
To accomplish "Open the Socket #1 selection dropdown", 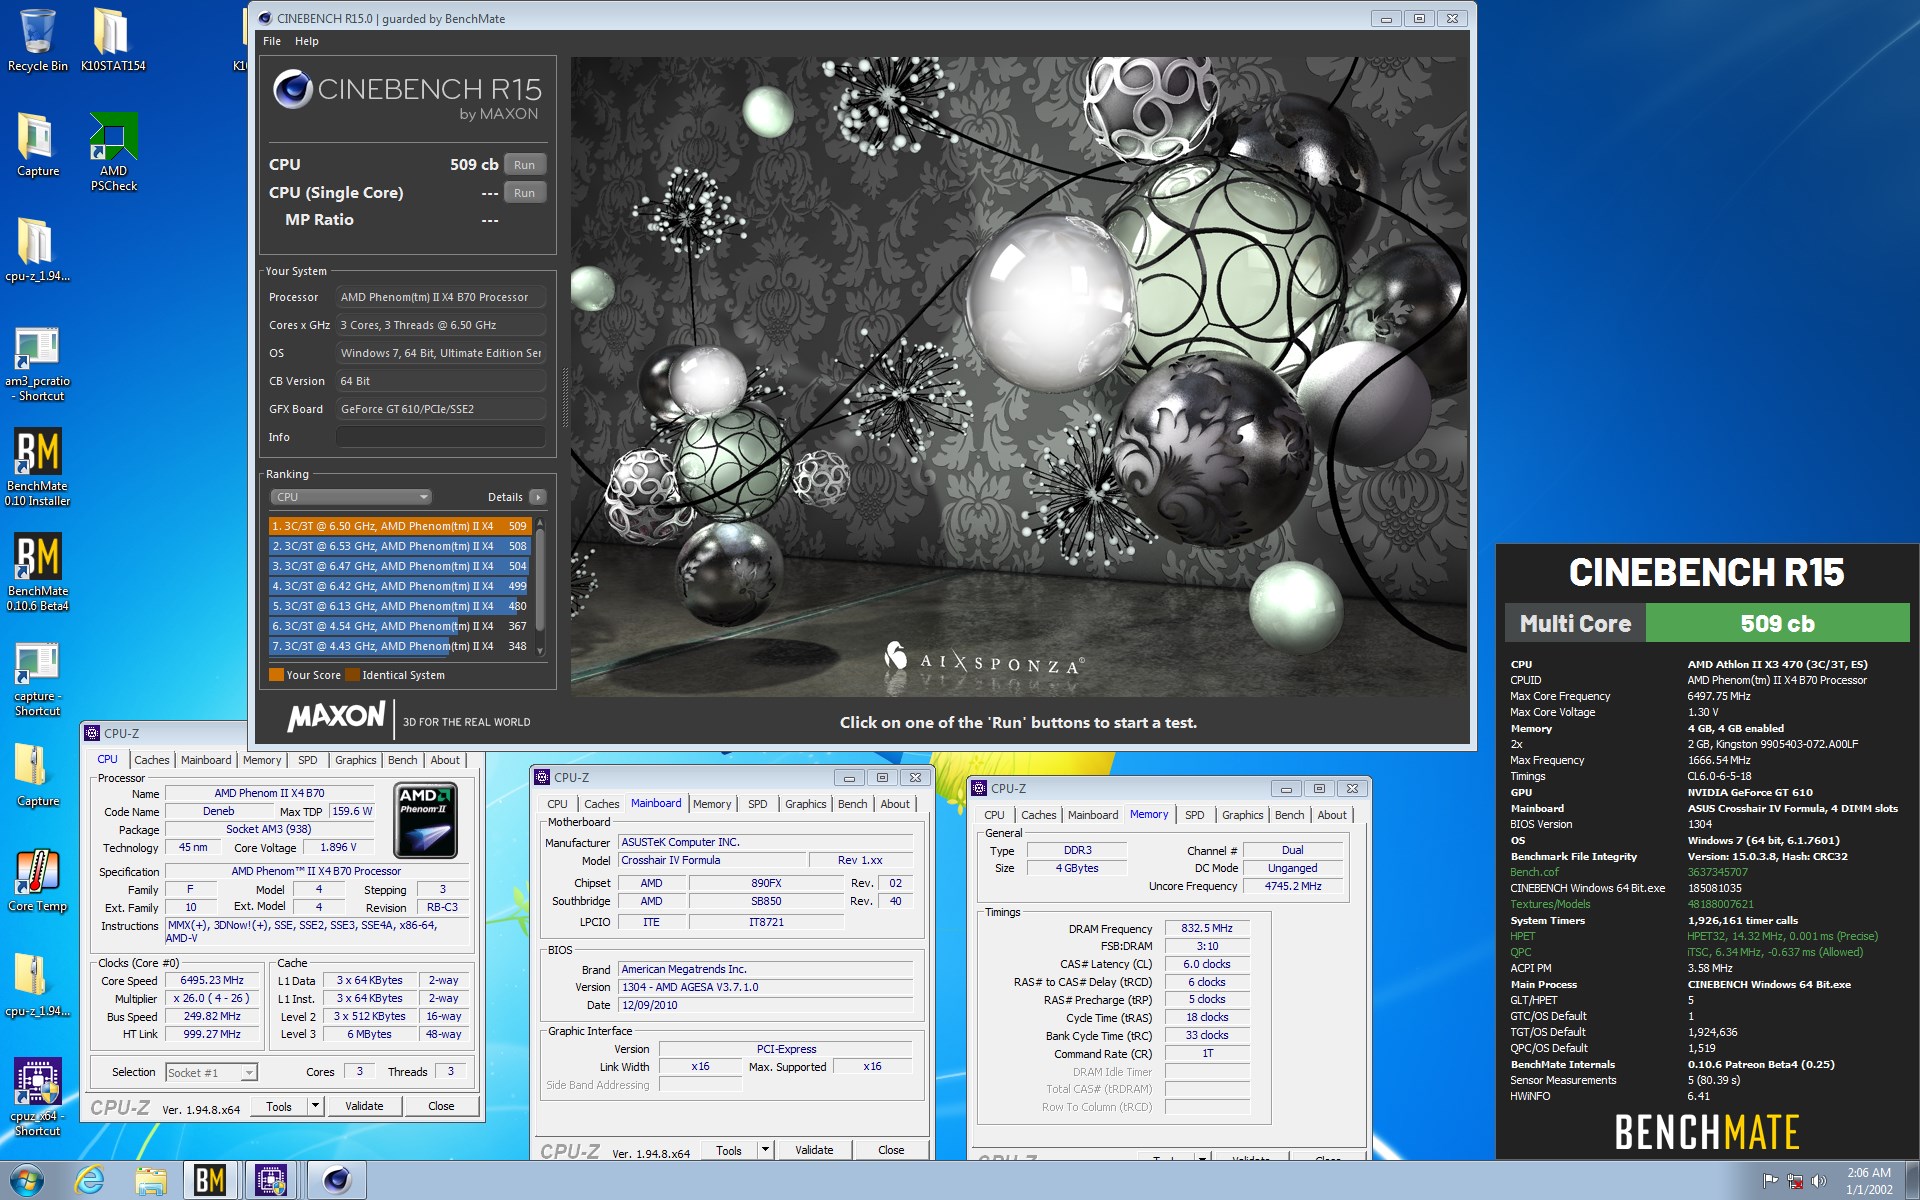I will [x=211, y=1073].
